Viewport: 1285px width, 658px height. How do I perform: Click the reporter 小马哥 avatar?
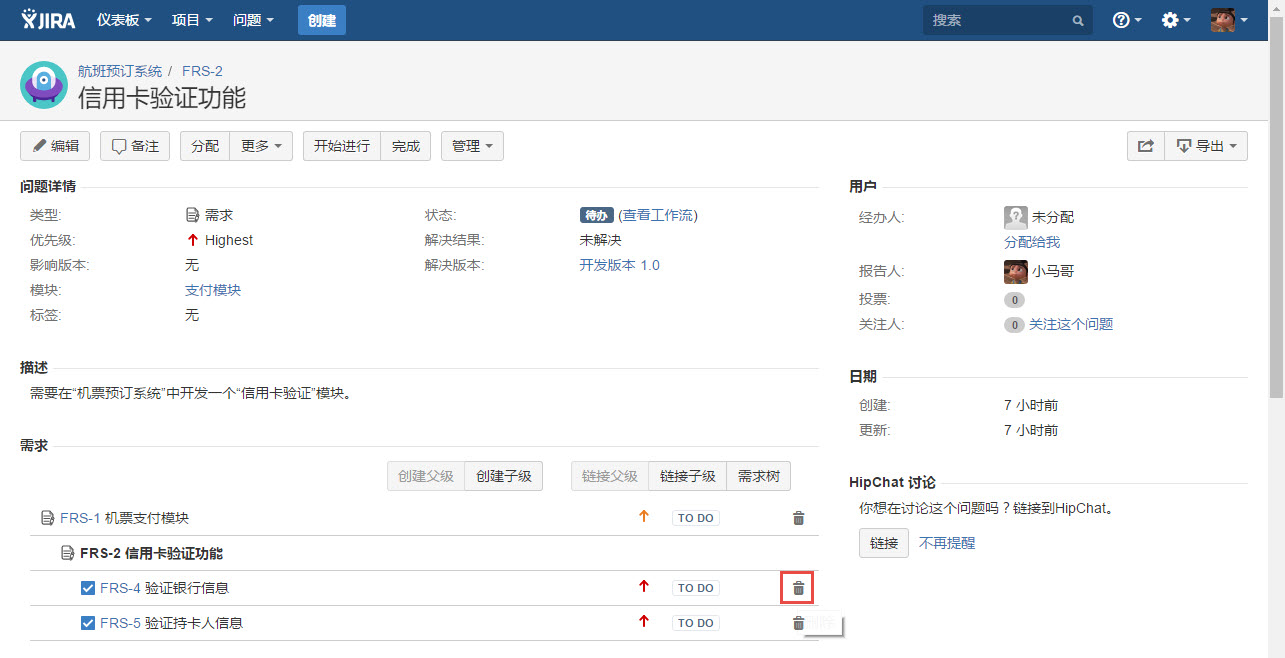[1016, 271]
